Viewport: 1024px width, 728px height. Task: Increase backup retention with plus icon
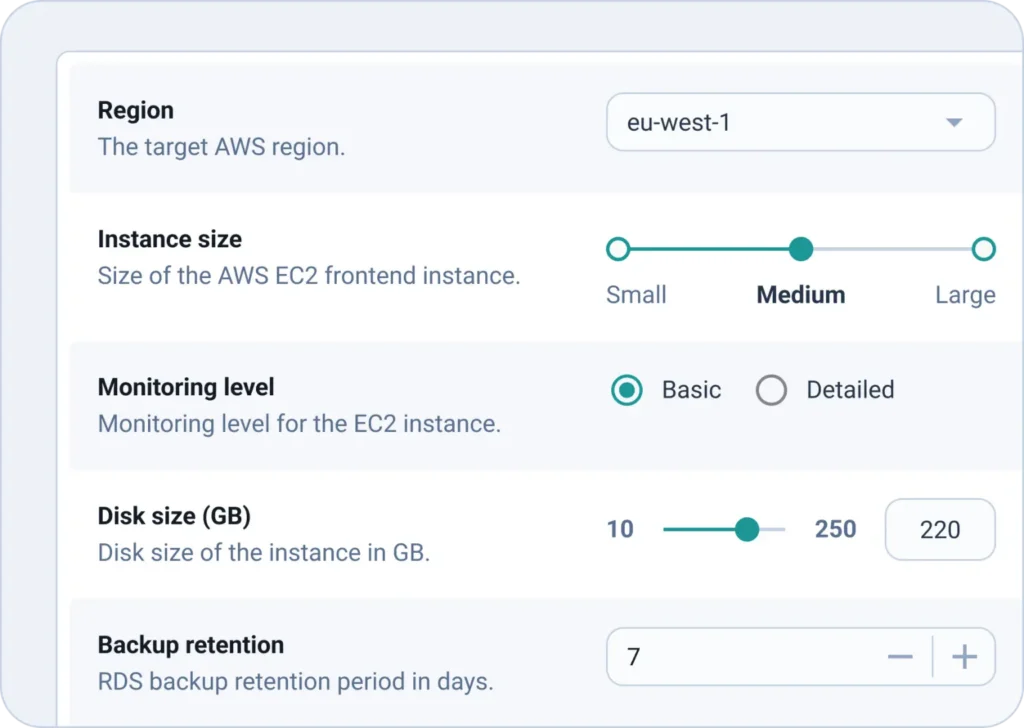point(964,657)
